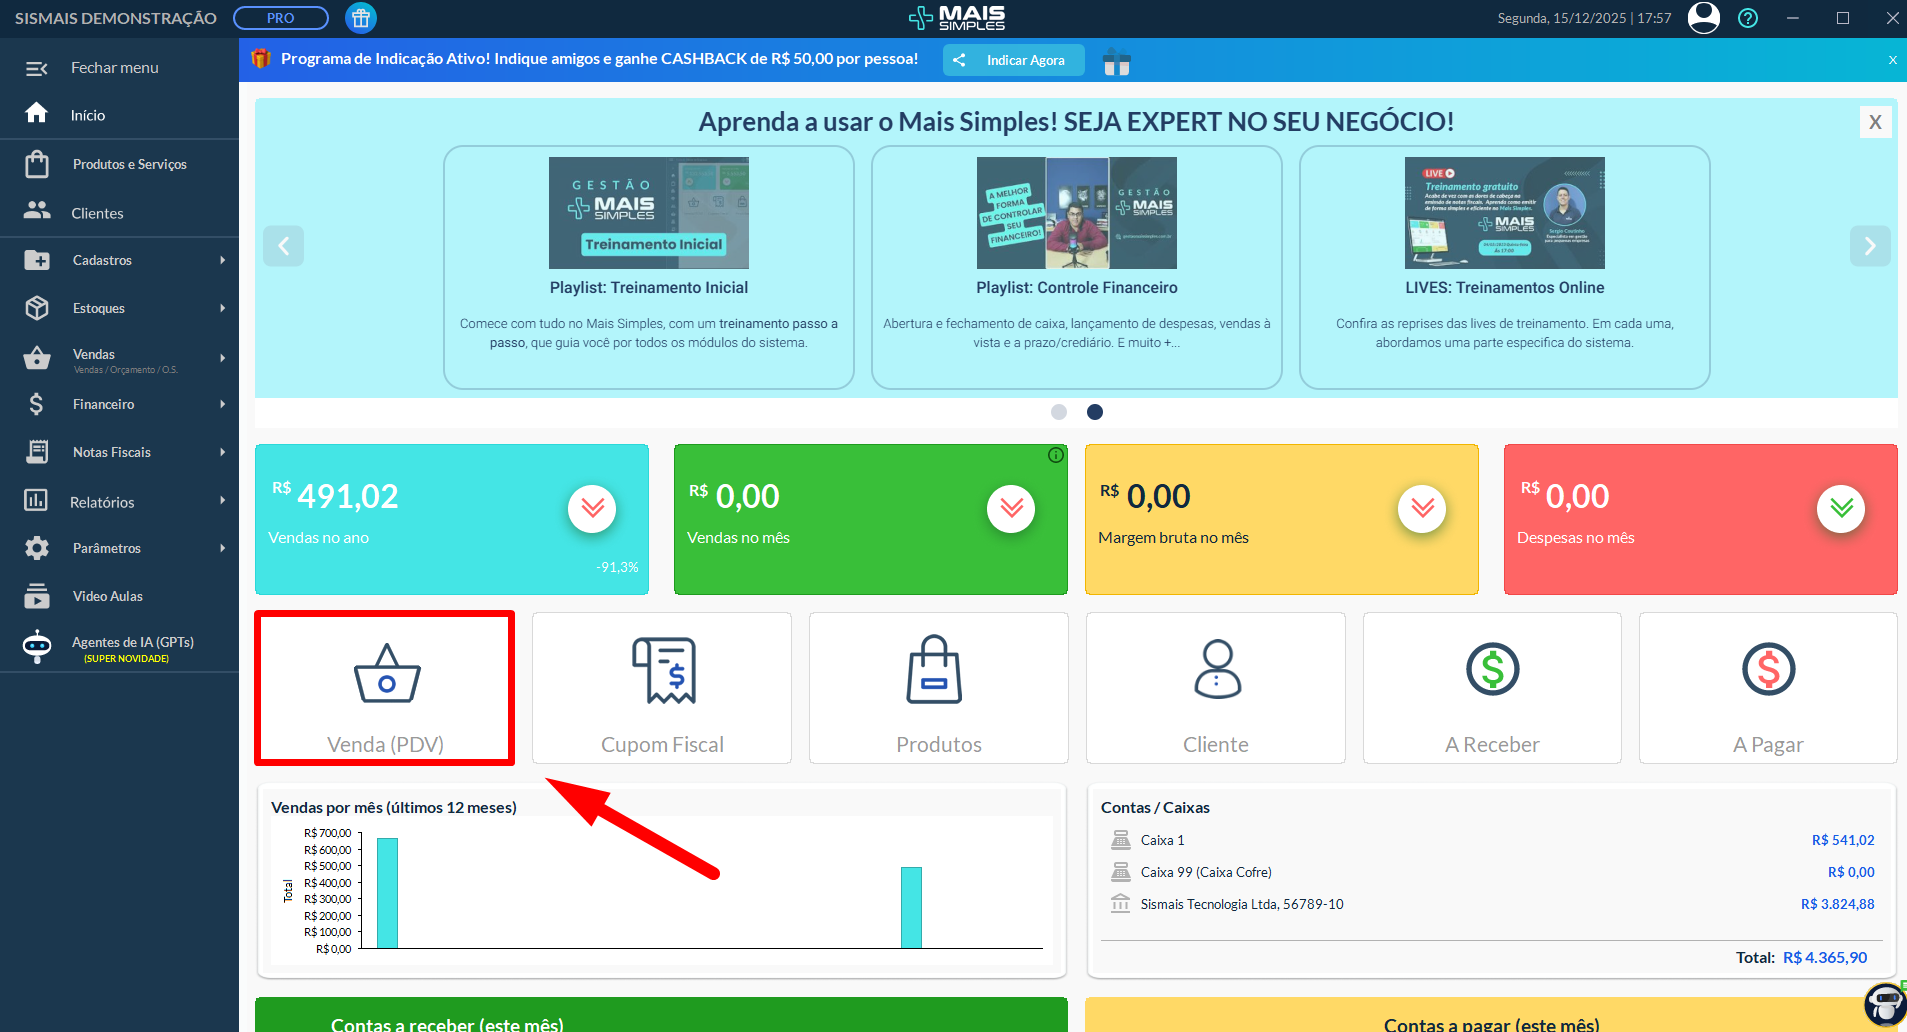Go to Clientes in the sidebar
This screenshot has height=1032, width=1907.
pyautogui.click(x=97, y=213)
